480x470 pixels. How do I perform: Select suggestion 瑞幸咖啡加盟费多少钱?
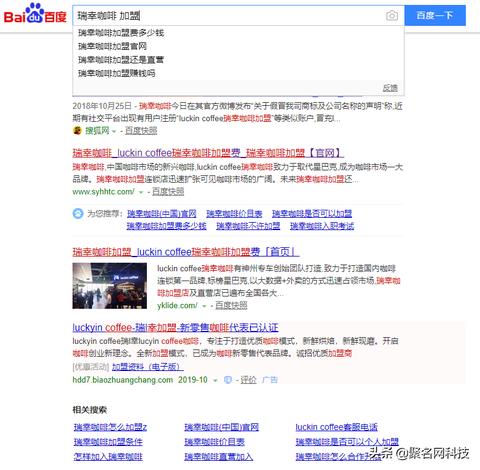121,33
